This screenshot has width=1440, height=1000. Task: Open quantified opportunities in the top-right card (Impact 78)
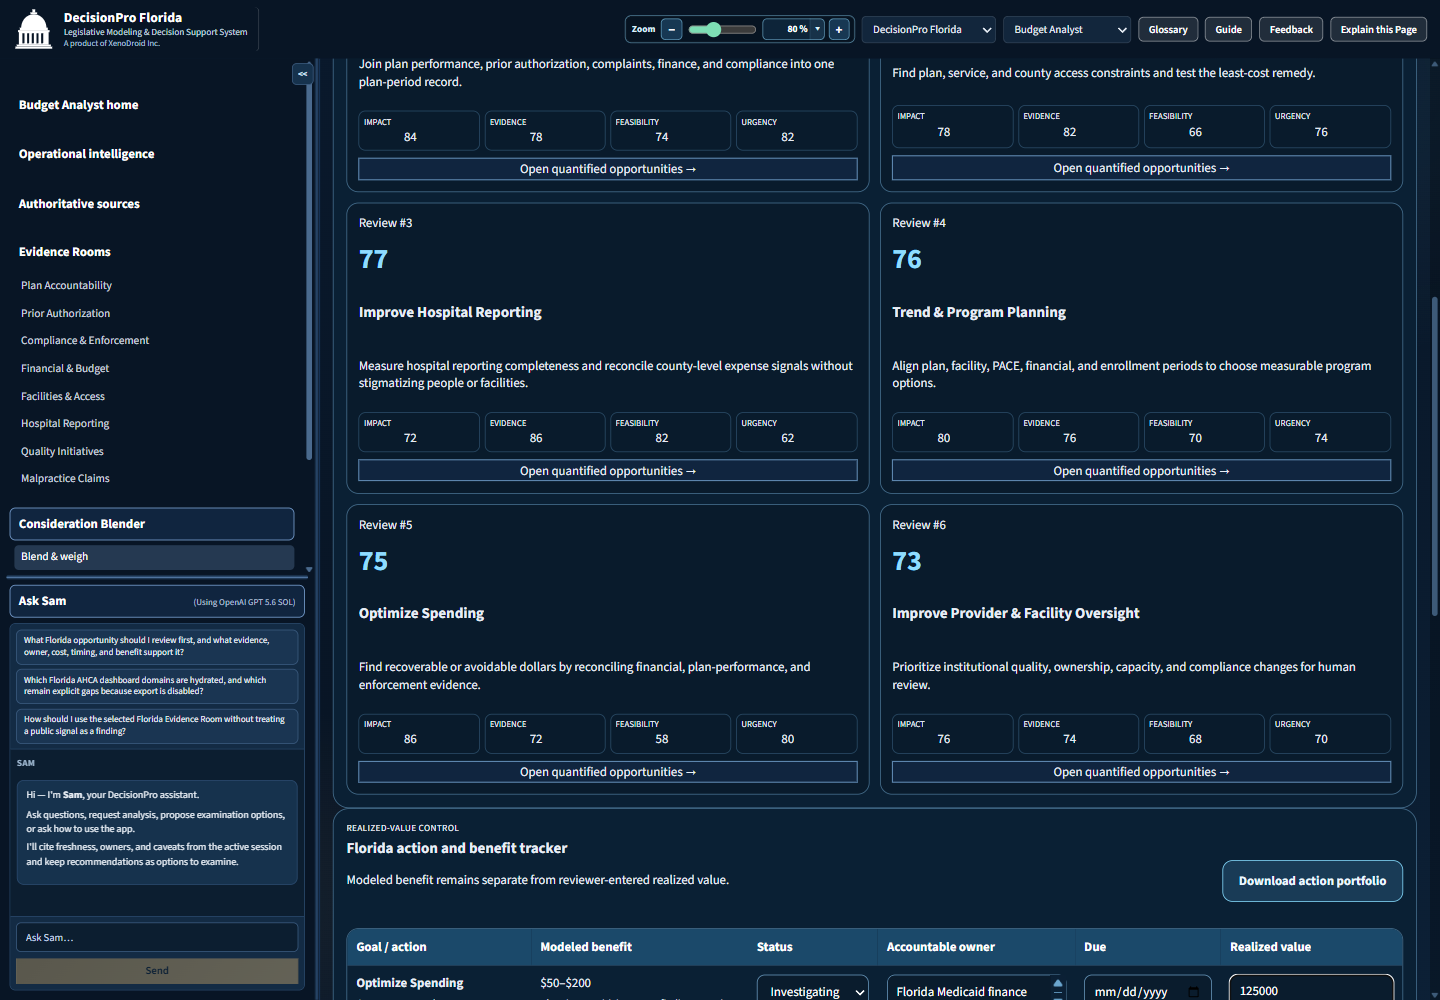click(1141, 168)
